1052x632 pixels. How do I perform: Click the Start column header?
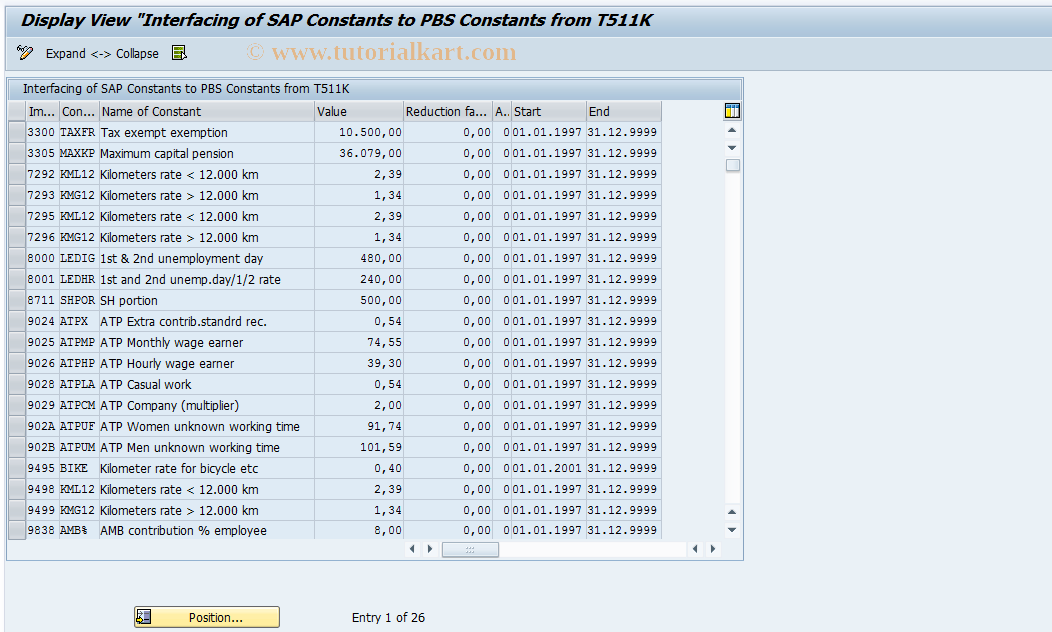click(x=549, y=111)
